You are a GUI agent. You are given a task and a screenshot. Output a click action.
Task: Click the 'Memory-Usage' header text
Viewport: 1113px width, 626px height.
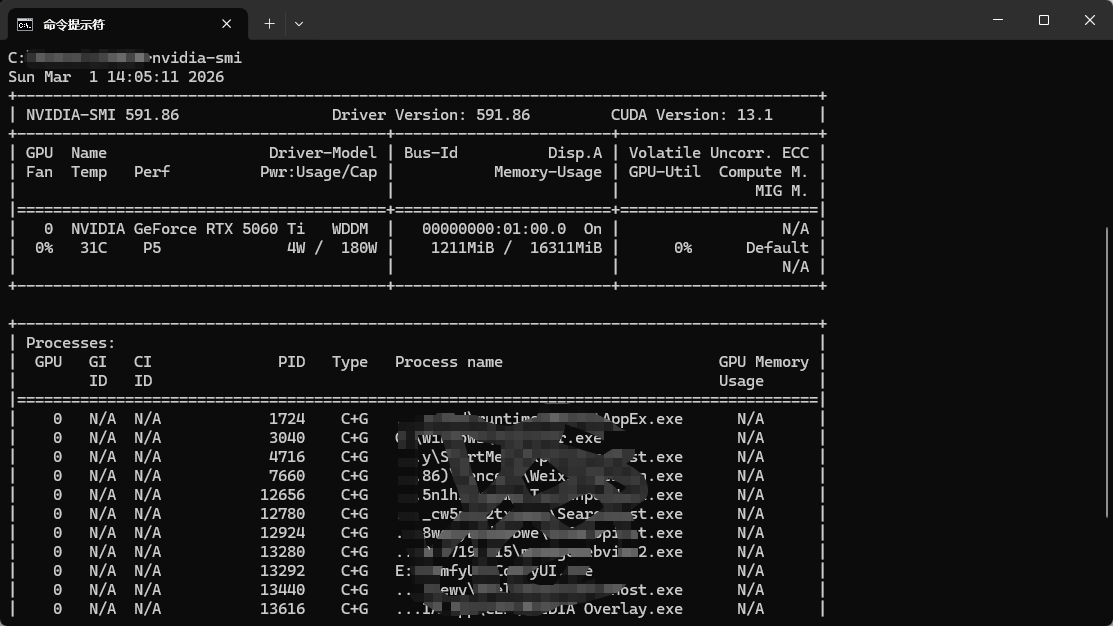[x=548, y=172]
